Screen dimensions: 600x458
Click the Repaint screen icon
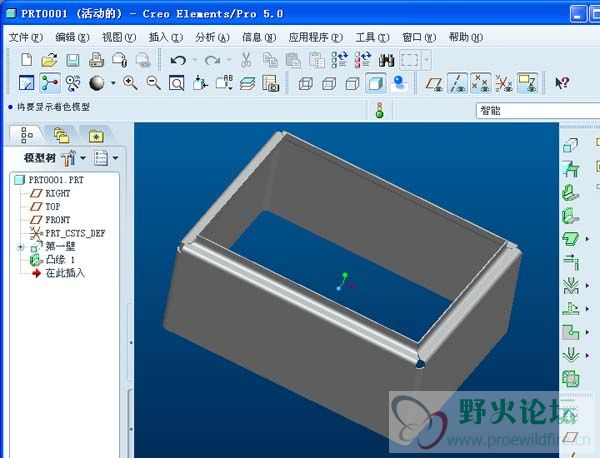click(26, 83)
